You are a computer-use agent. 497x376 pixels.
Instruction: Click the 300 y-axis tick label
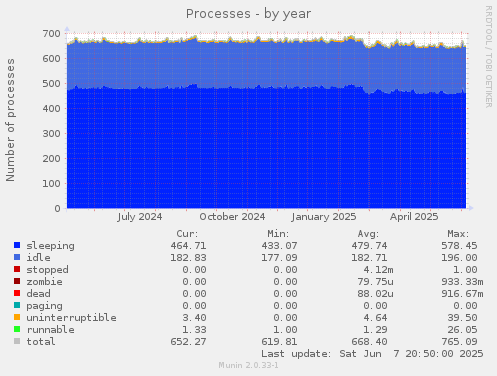(x=52, y=134)
